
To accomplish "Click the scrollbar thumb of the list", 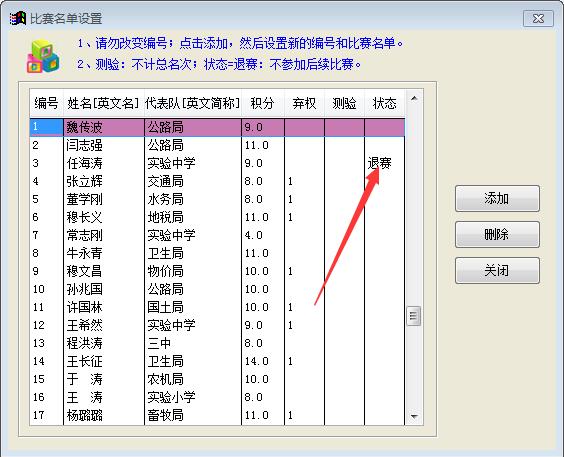I will pyautogui.click(x=414, y=316).
